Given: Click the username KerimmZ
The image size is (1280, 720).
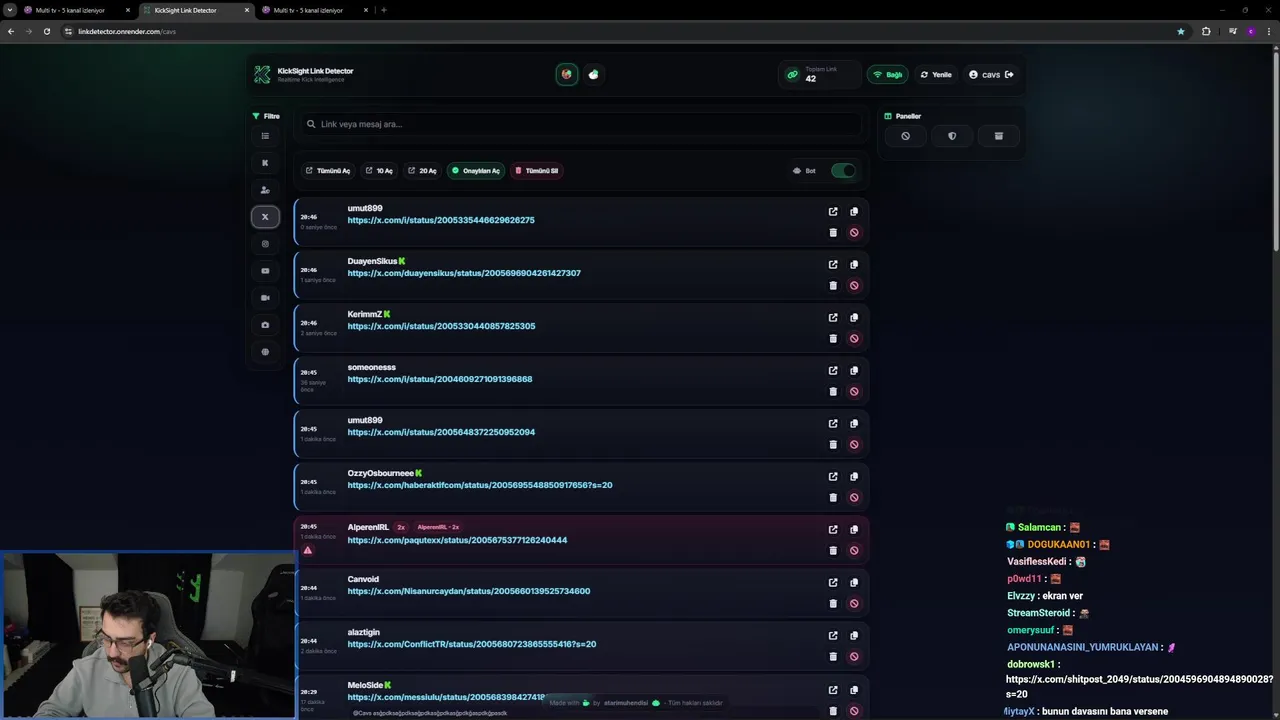Looking at the screenshot, I should point(365,314).
